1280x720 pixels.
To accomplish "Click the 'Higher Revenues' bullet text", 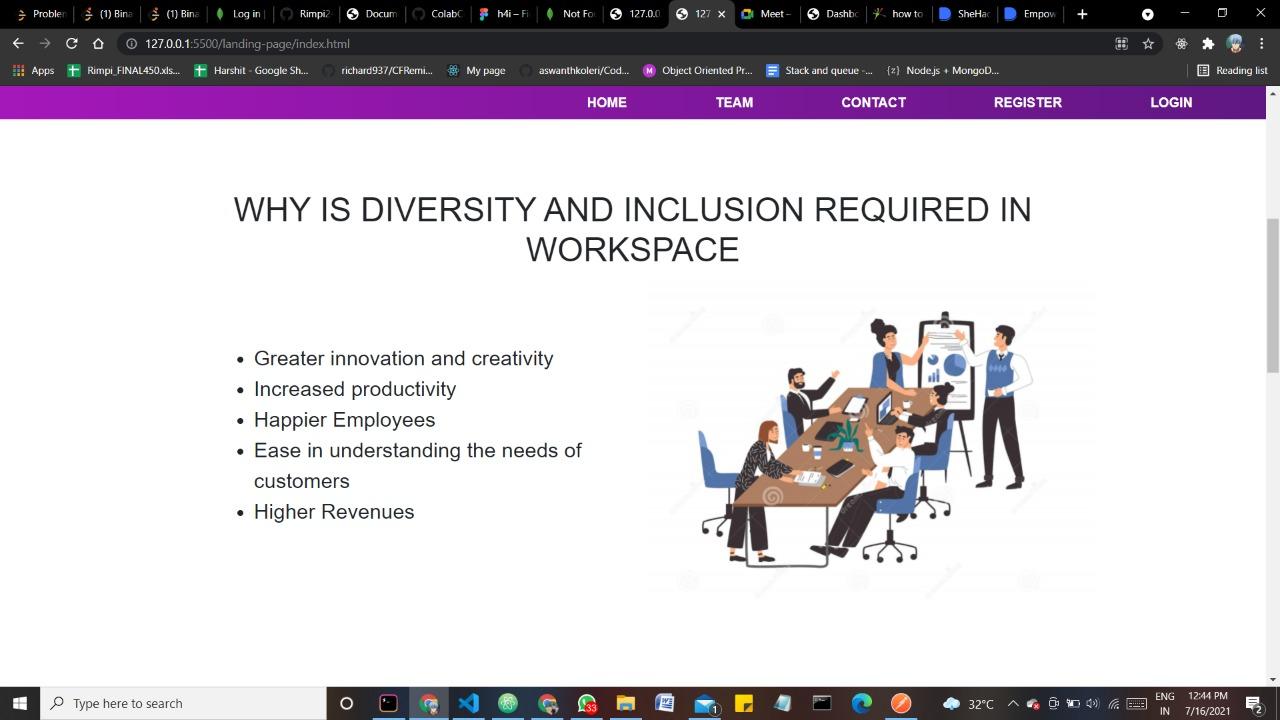I will pos(334,512).
